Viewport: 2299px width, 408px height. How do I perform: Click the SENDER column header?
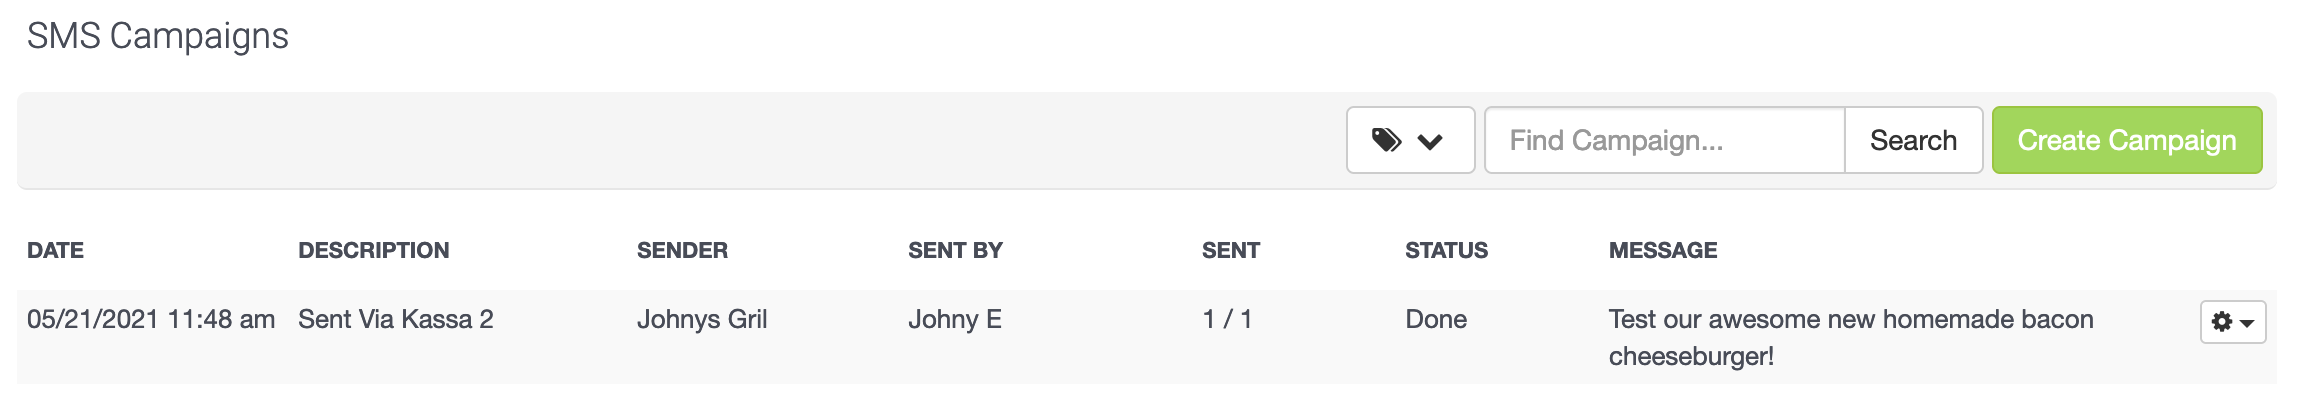coord(682,250)
